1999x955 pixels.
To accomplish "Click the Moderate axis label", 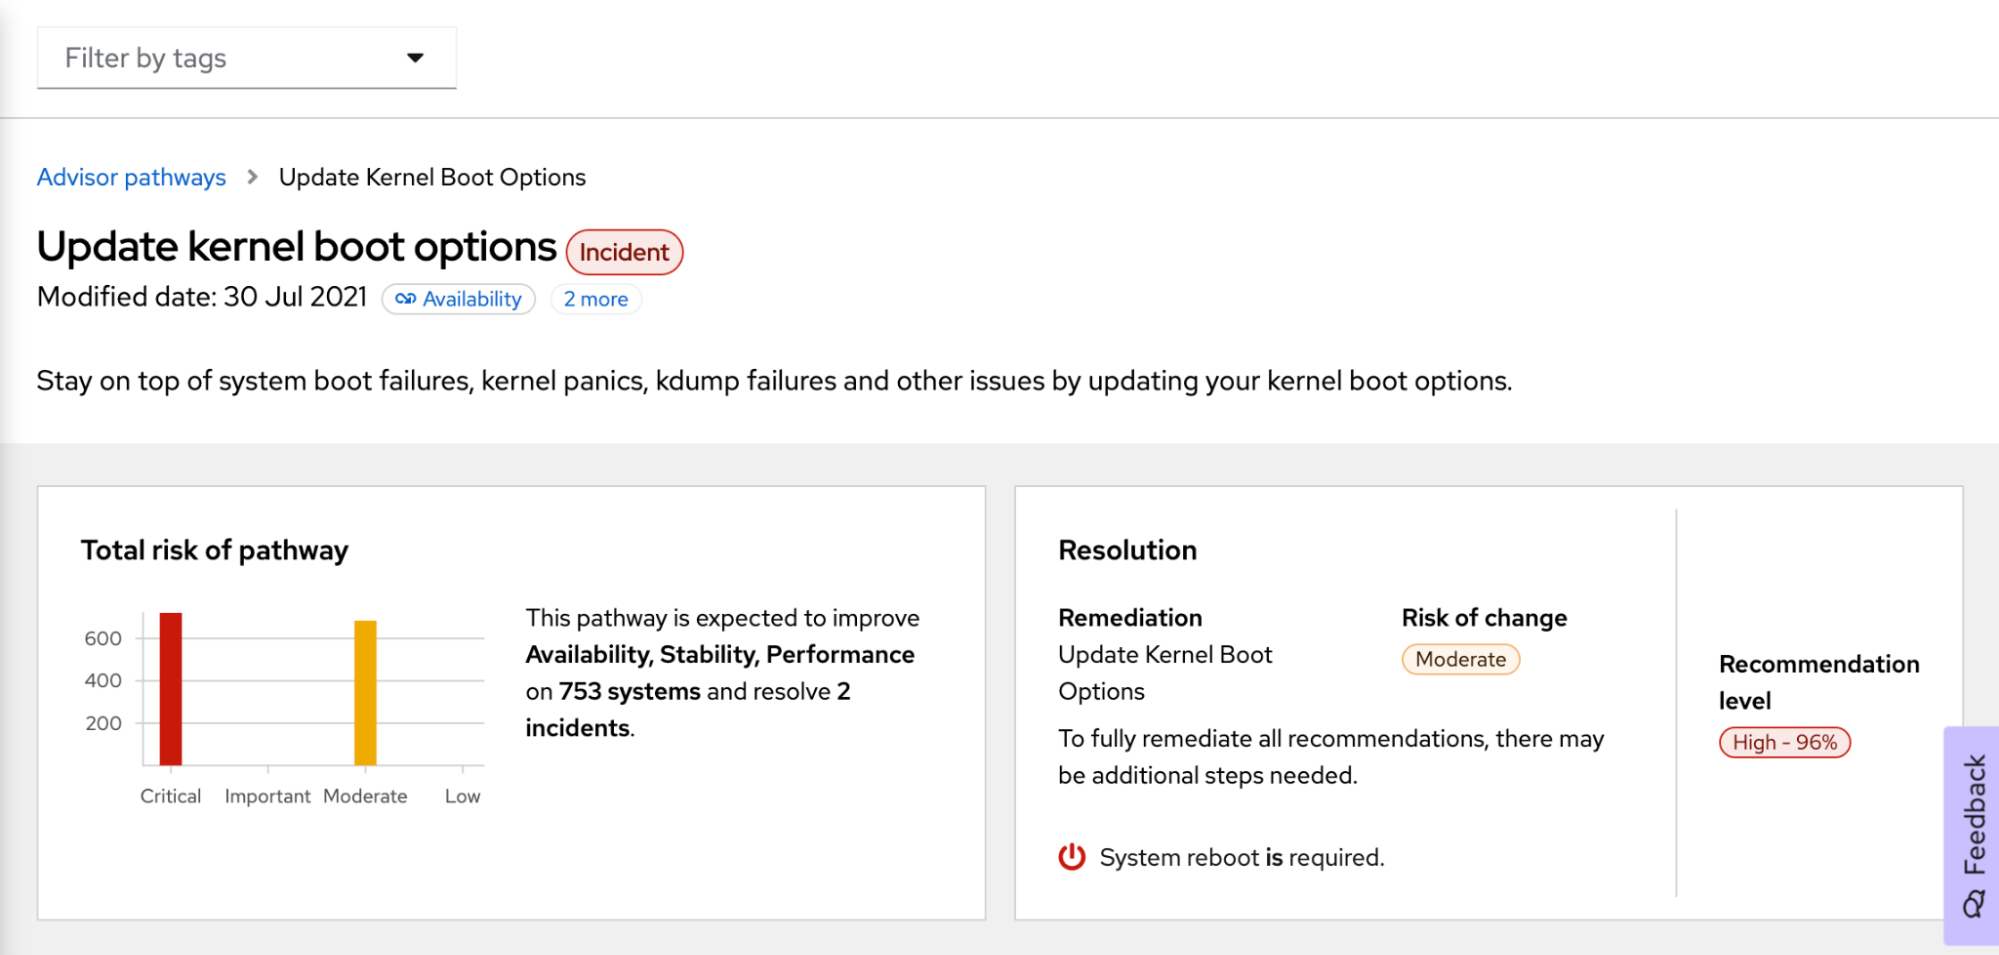I will tap(365, 796).
